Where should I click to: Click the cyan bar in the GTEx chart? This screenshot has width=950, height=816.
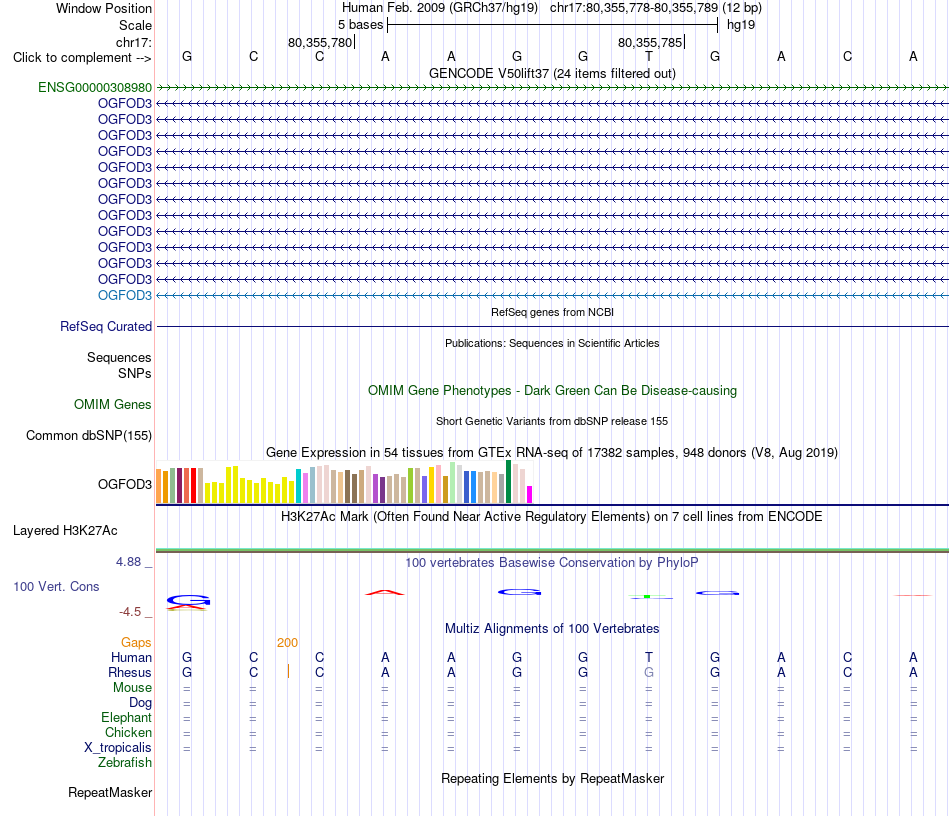click(298, 486)
